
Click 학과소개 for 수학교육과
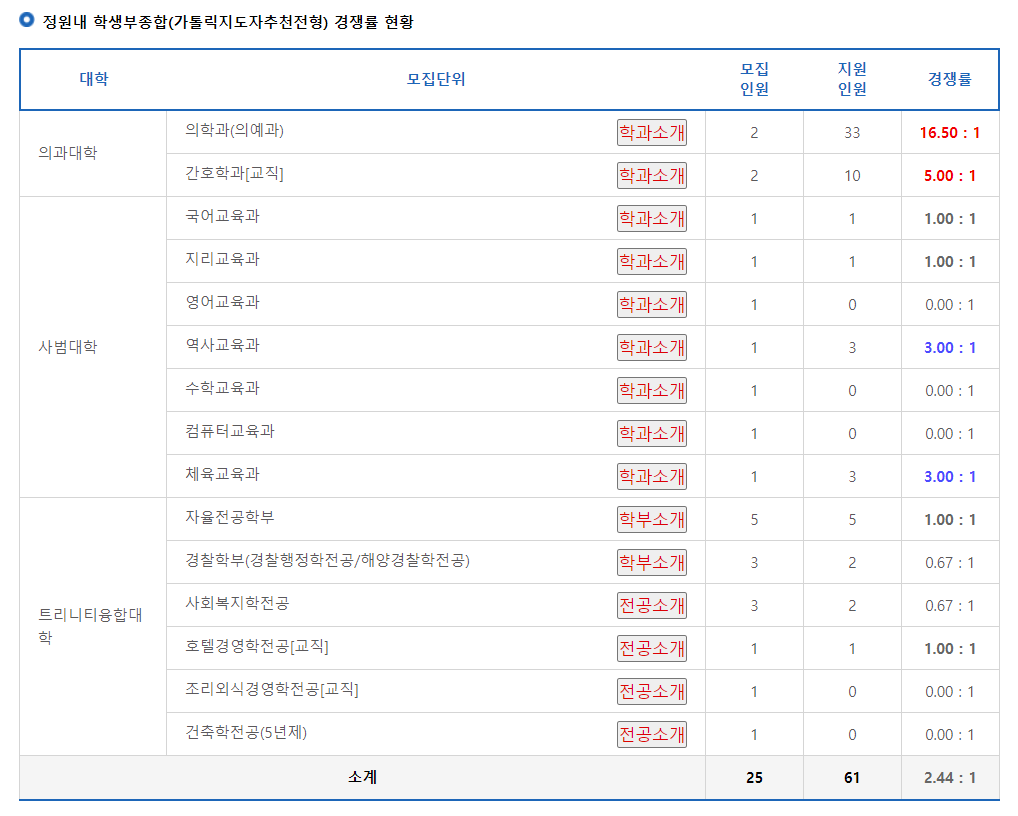pos(651,389)
